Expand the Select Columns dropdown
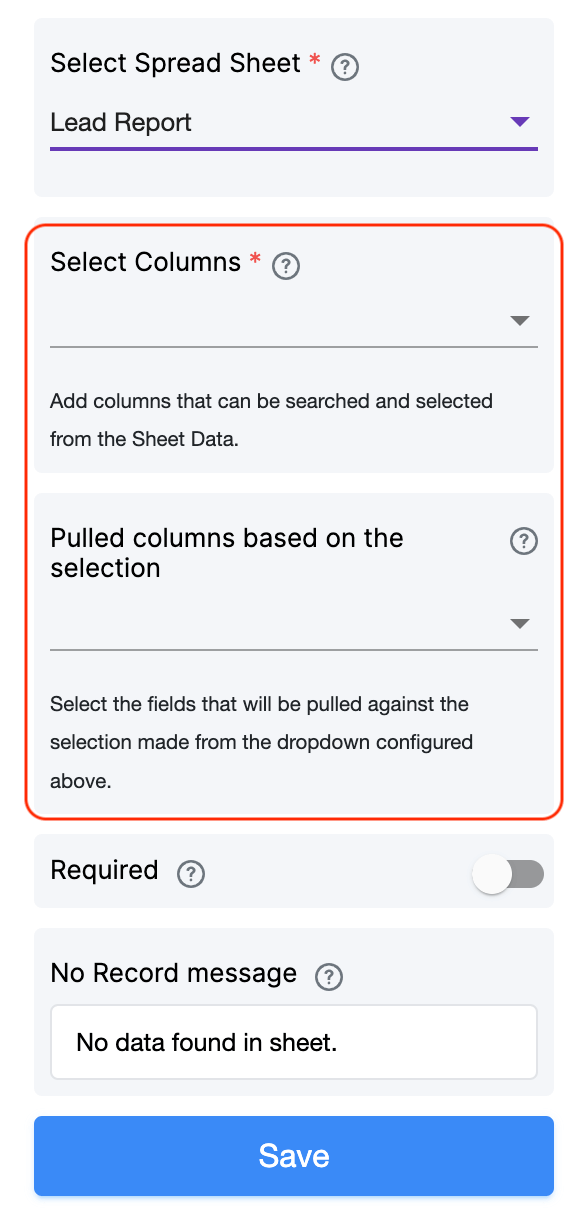 tap(520, 320)
